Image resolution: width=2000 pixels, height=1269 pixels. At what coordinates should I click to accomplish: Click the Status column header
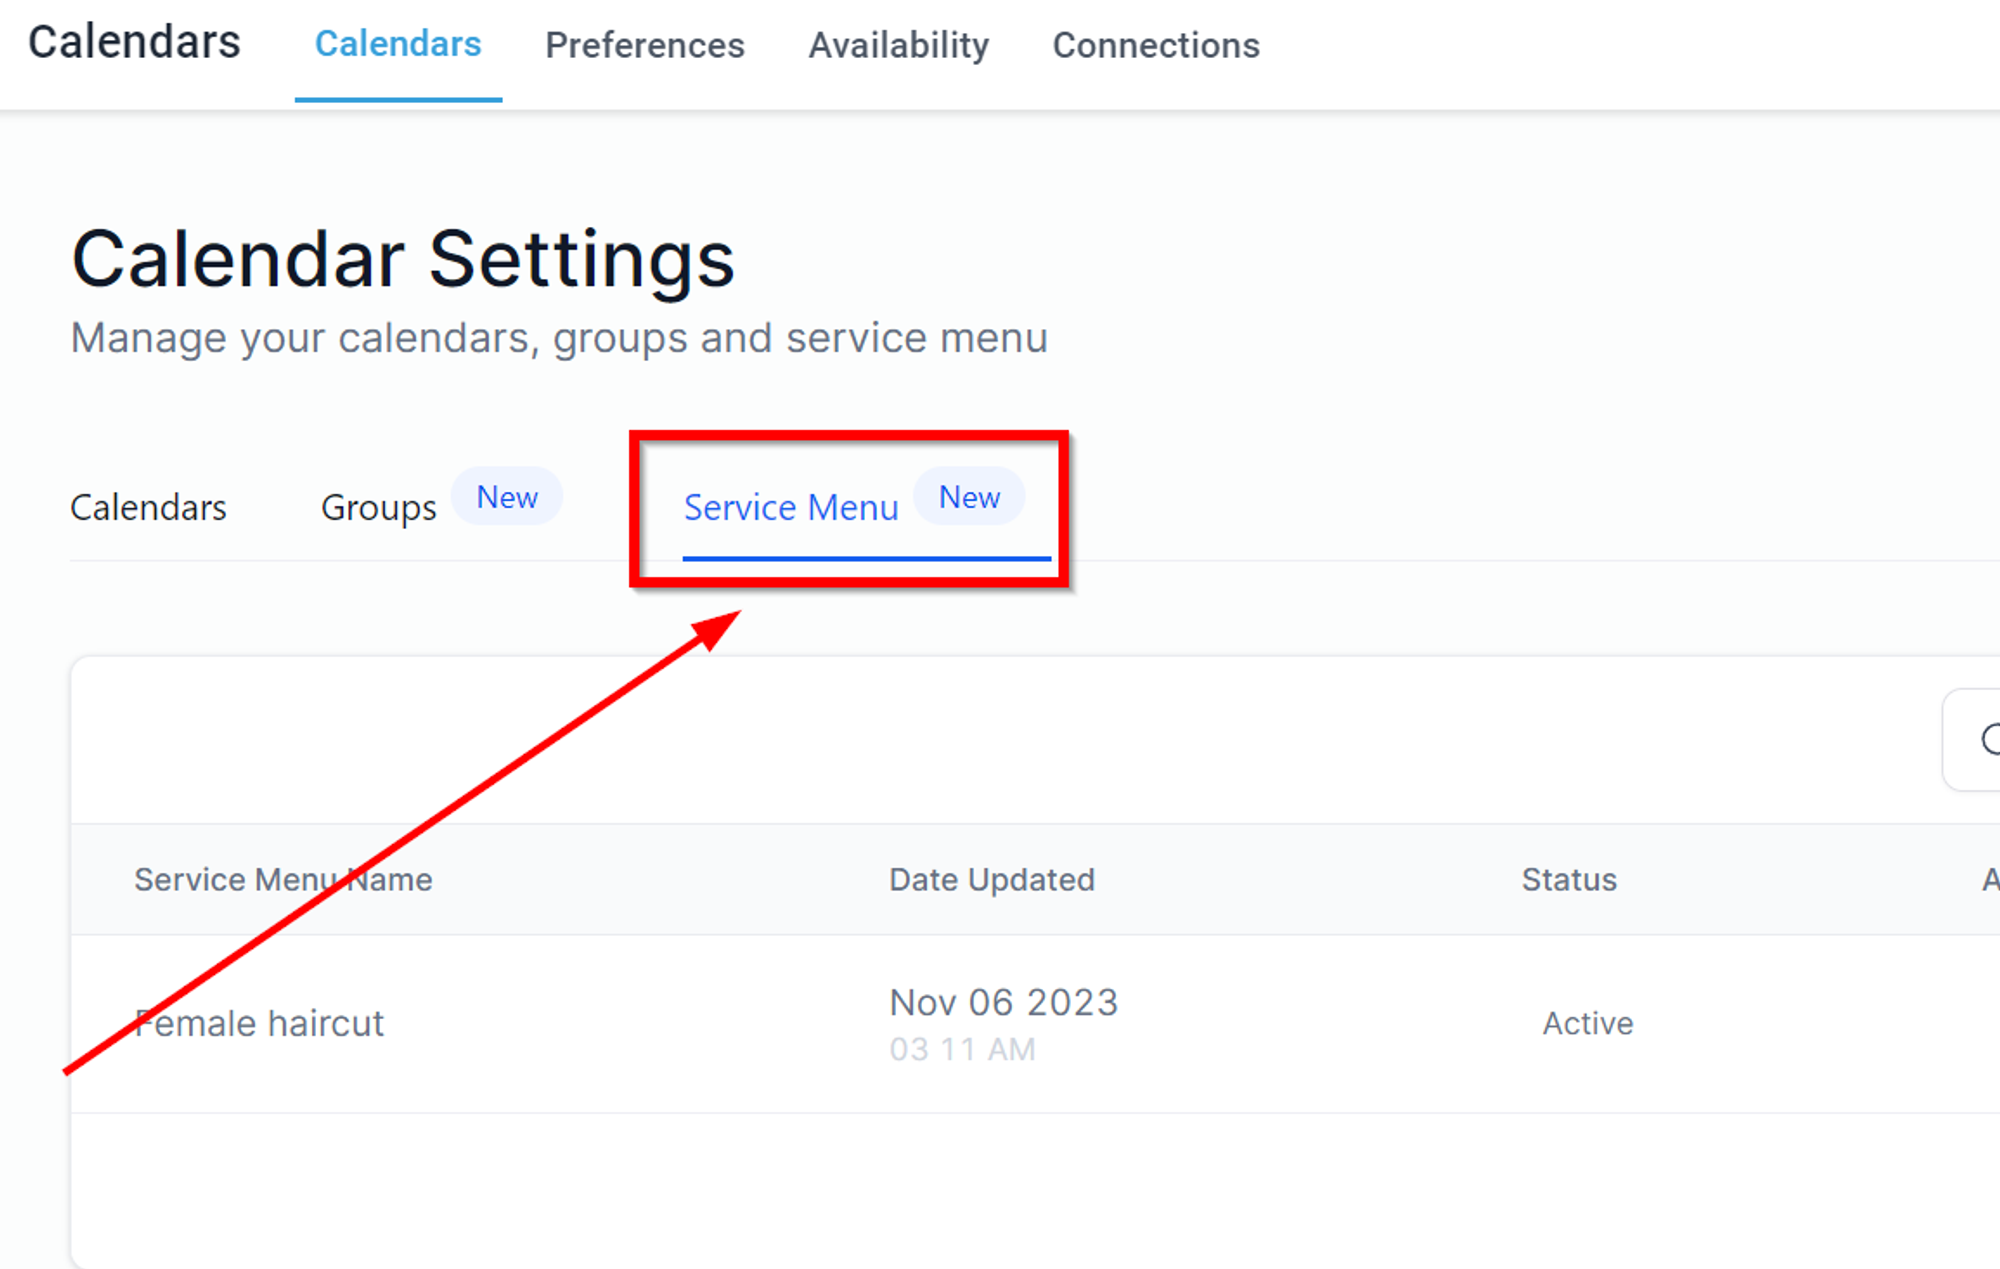(1569, 879)
